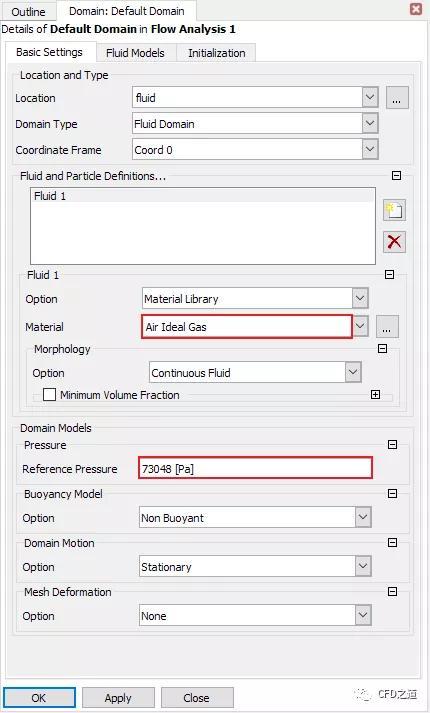Click the OK button

pyautogui.click(x=39, y=698)
